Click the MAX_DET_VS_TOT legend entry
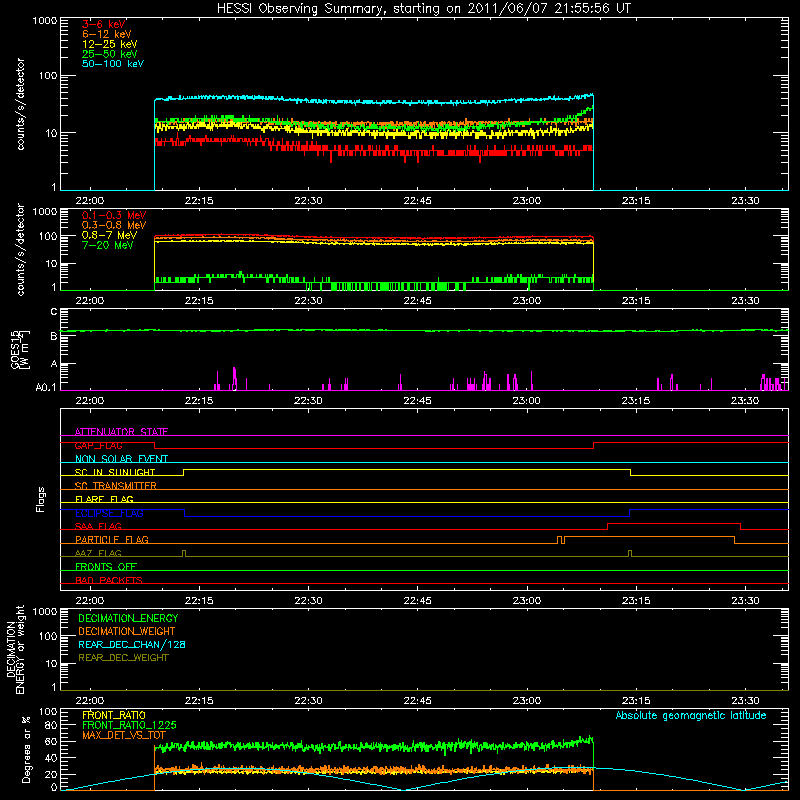The height and width of the screenshot is (800, 800). pos(123,735)
